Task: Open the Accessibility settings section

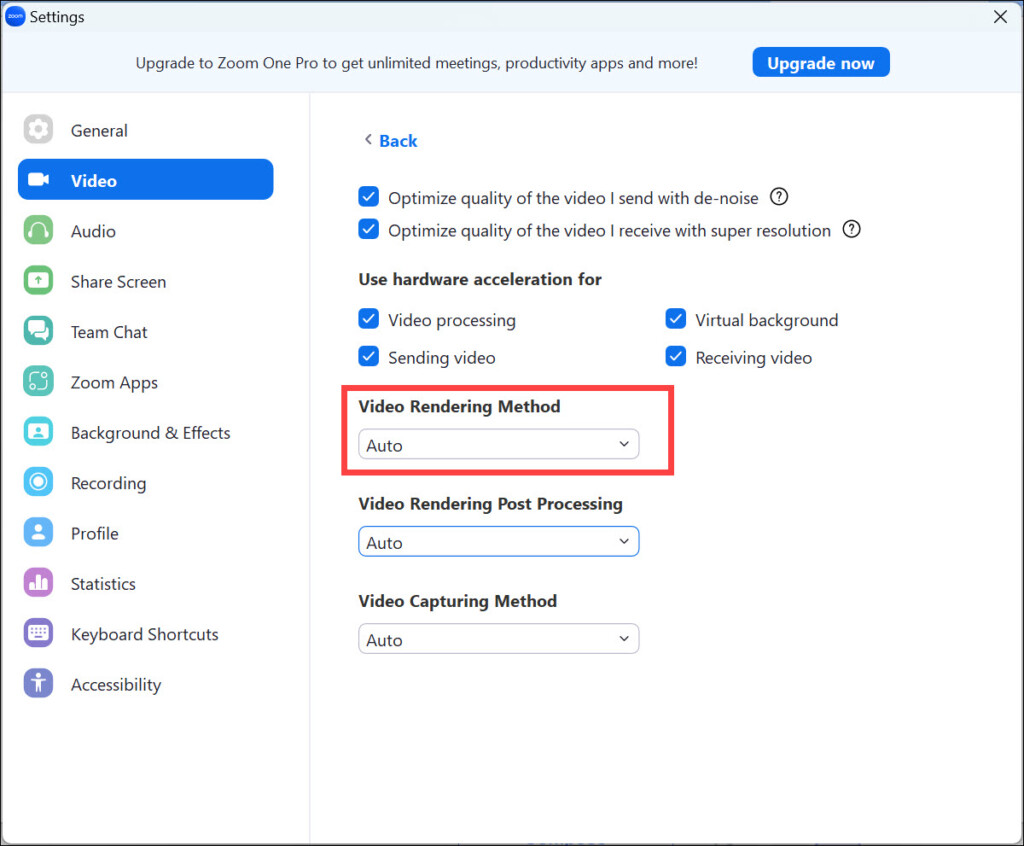Action: [x=115, y=685]
